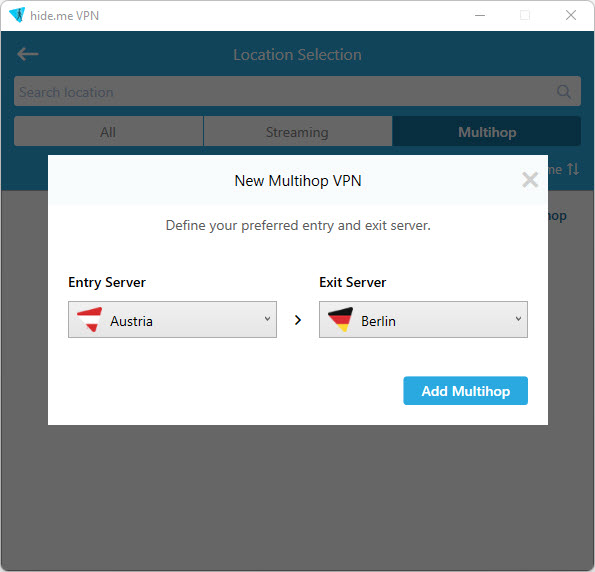Click the Add Multihop button
Viewport: 595px width, 572px height.
point(465,391)
